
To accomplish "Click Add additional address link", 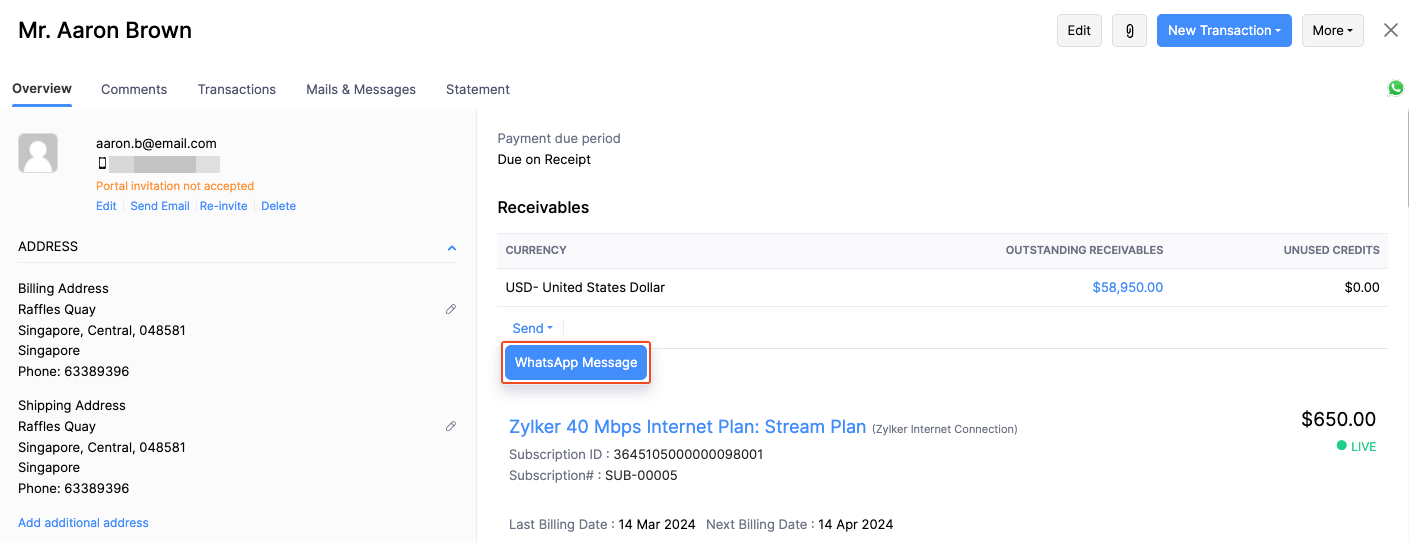I will click(83, 523).
